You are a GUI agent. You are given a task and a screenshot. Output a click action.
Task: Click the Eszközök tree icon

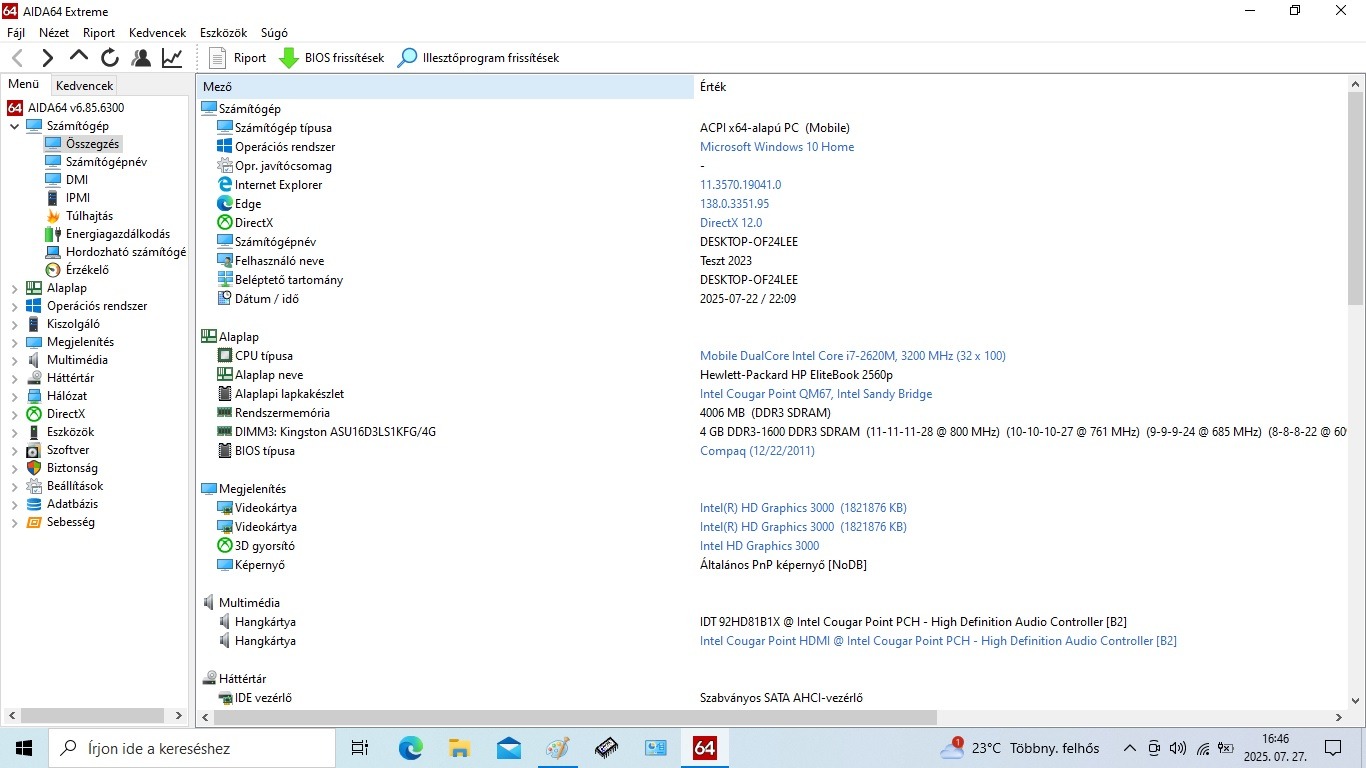[x=34, y=432]
